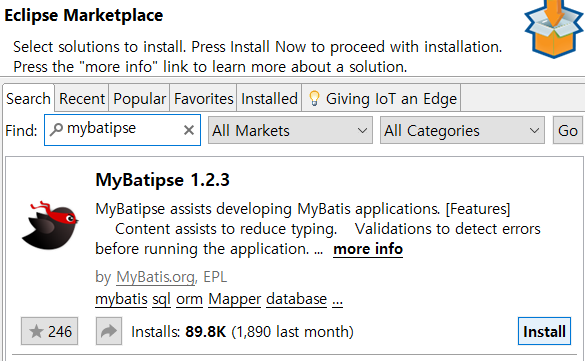585x361 pixels.
Task: Open the Installed tab
Action: click(x=269, y=99)
